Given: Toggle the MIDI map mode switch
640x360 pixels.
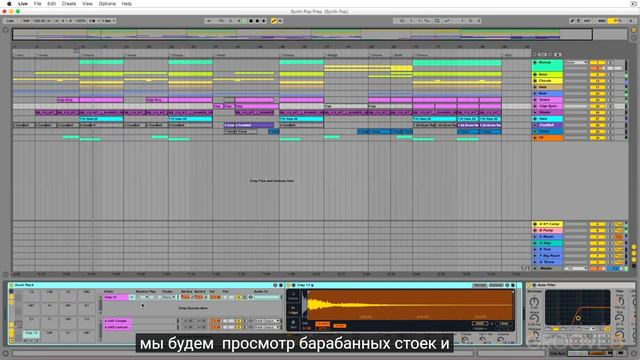Looking at the screenshot, I should [x=601, y=20].
